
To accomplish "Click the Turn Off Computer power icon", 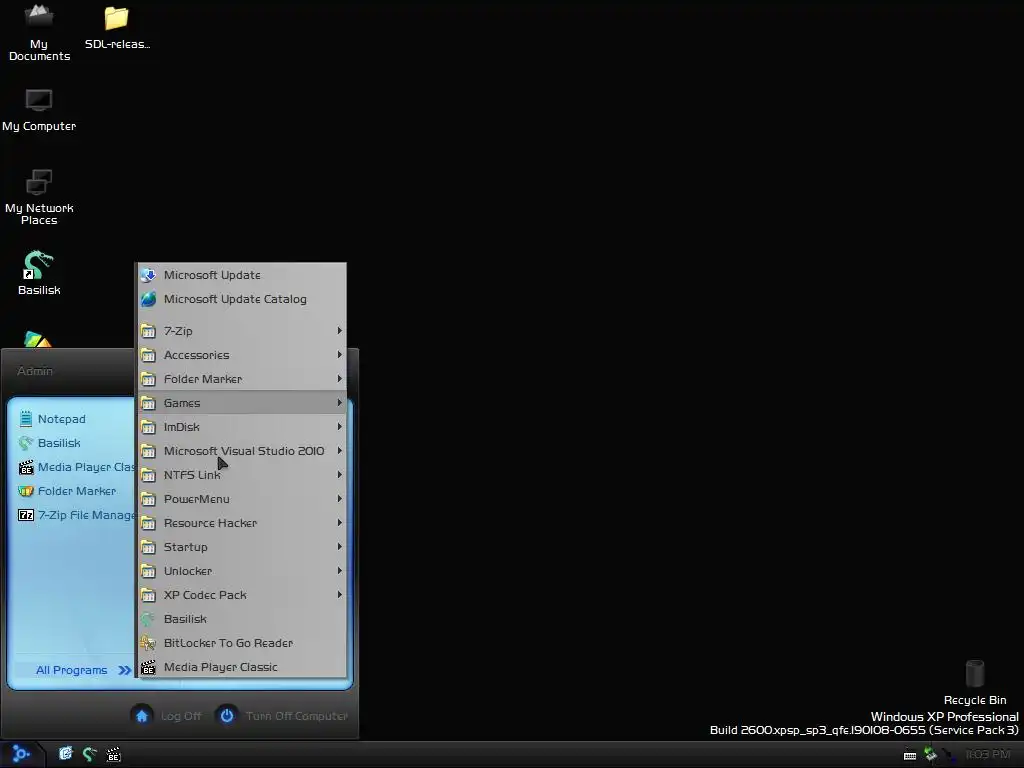I will (x=227, y=716).
